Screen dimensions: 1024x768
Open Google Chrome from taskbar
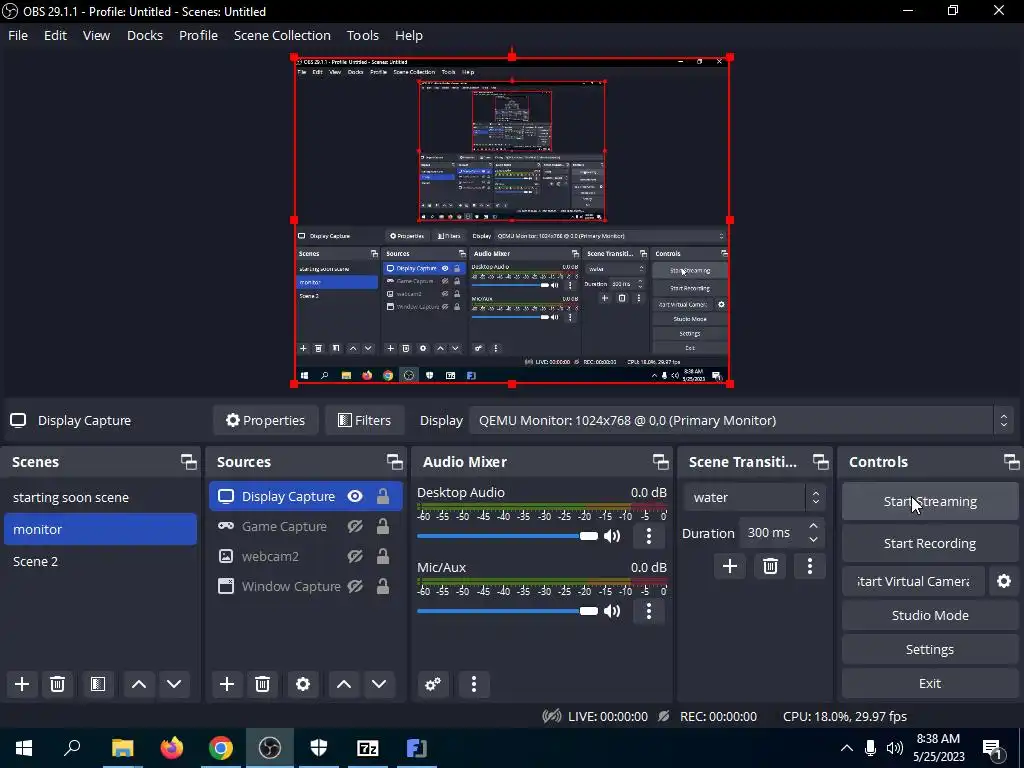(221, 748)
